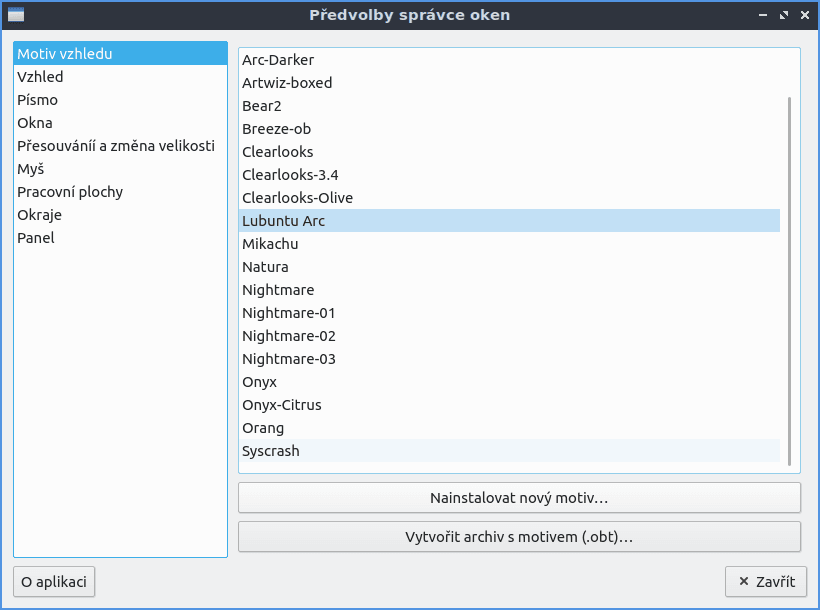The height and width of the screenshot is (610, 820).
Task: Select the Syscrash theme
Action: (x=271, y=451)
